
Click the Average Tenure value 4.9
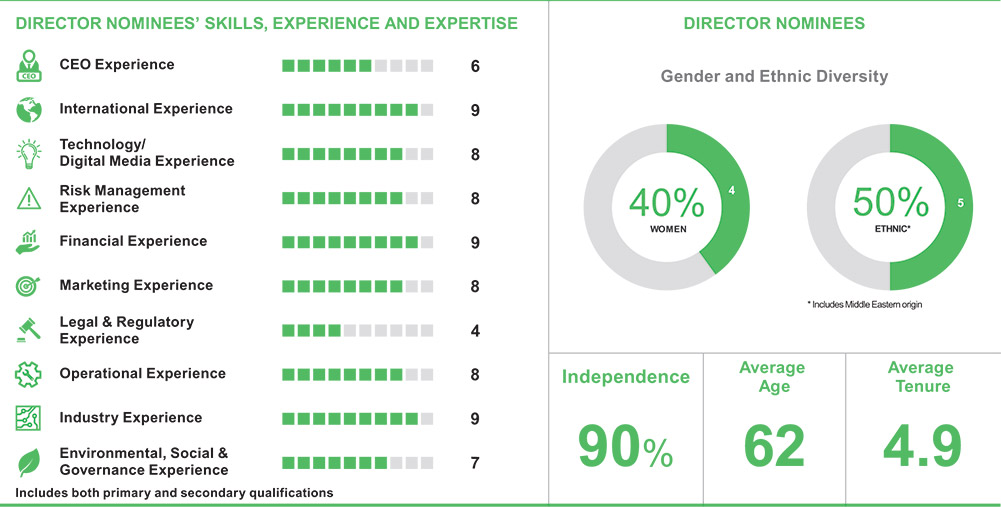(921, 446)
